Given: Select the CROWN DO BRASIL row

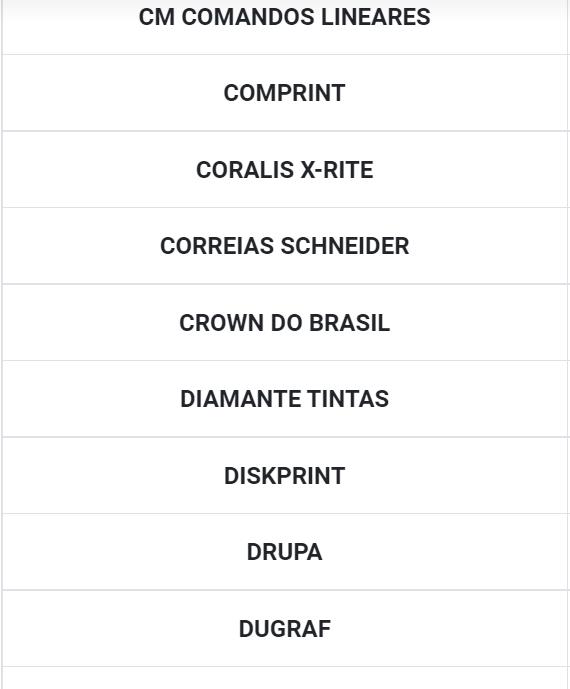Looking at the screenshot, I should click(285, 323).
